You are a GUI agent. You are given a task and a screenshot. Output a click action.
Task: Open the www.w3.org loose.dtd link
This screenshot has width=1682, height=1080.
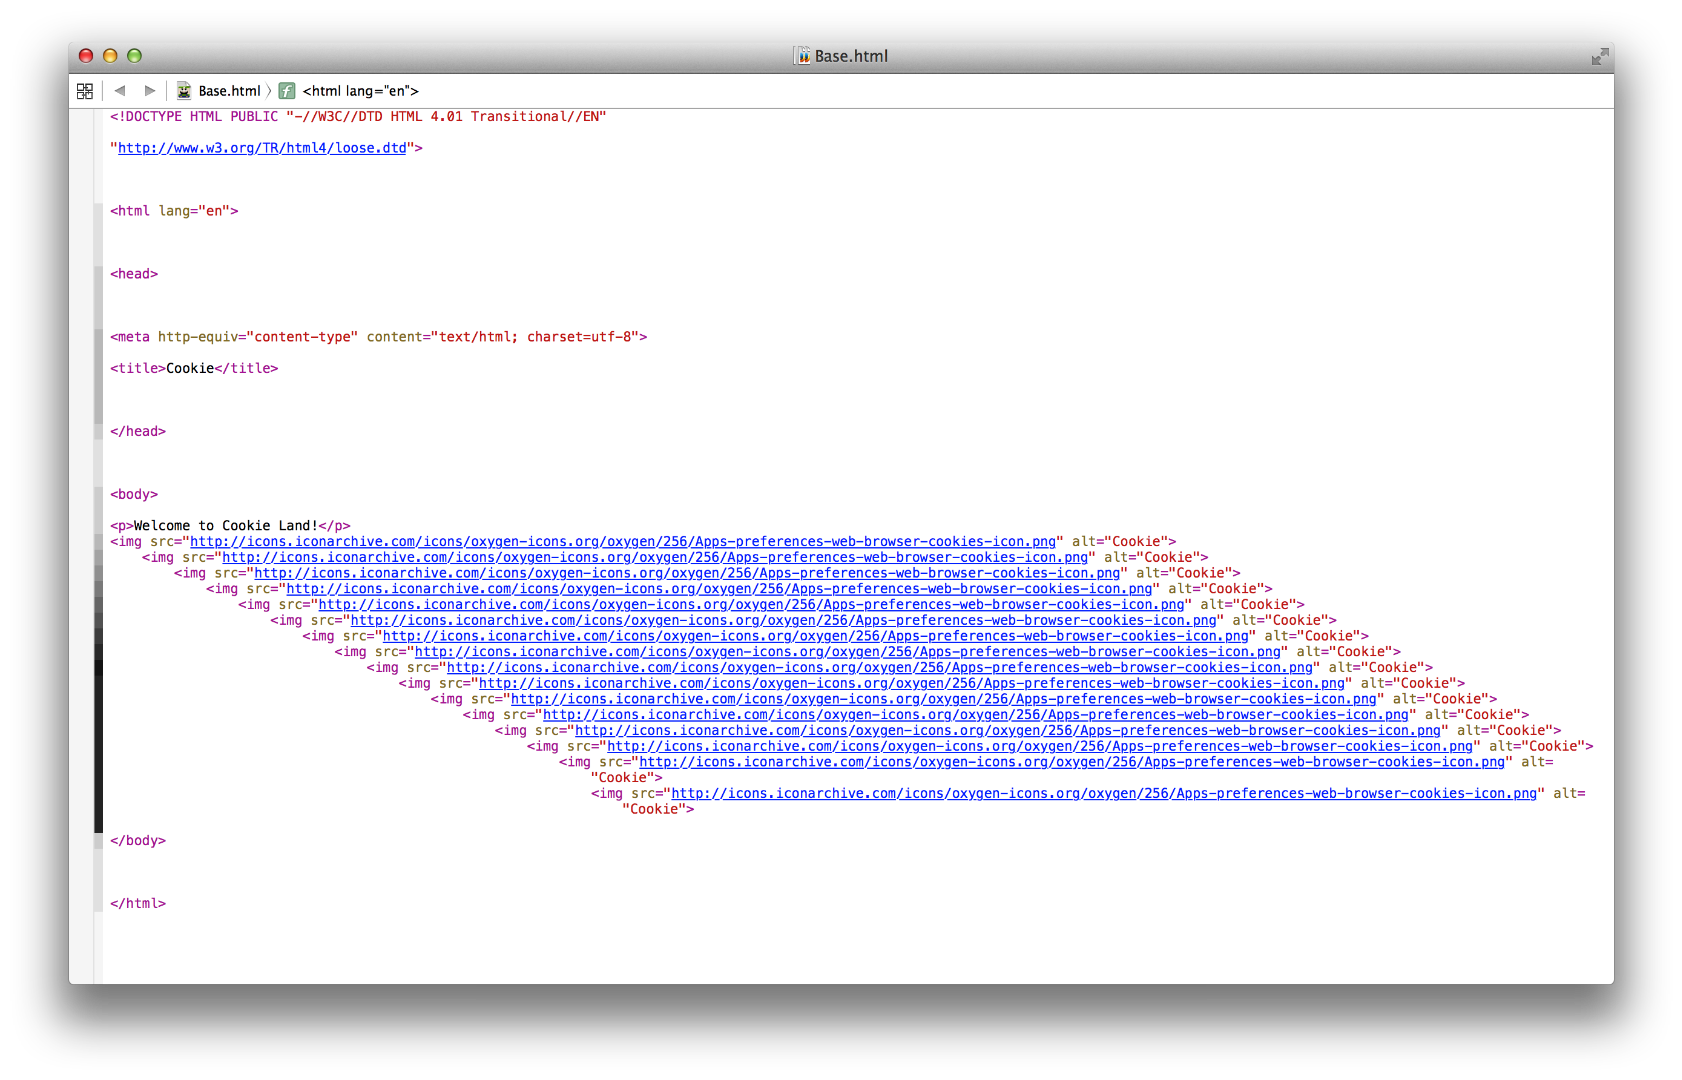262,148
